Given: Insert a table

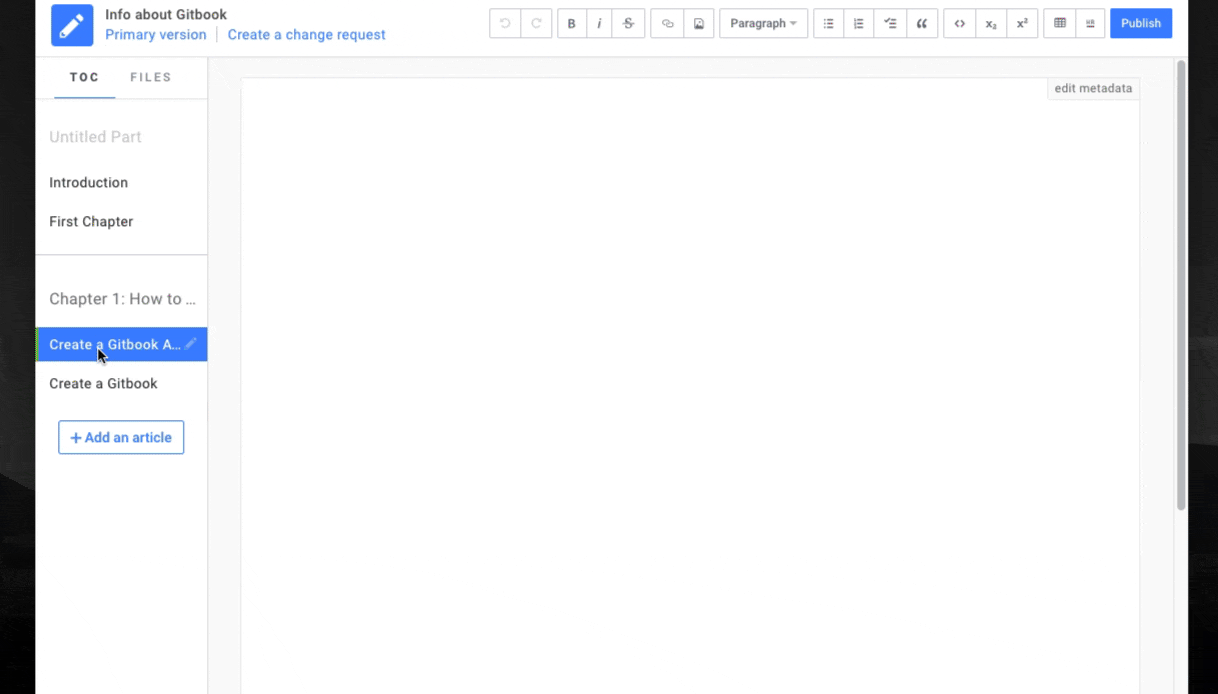Looking at the screenshot, I should [1060, 23].
